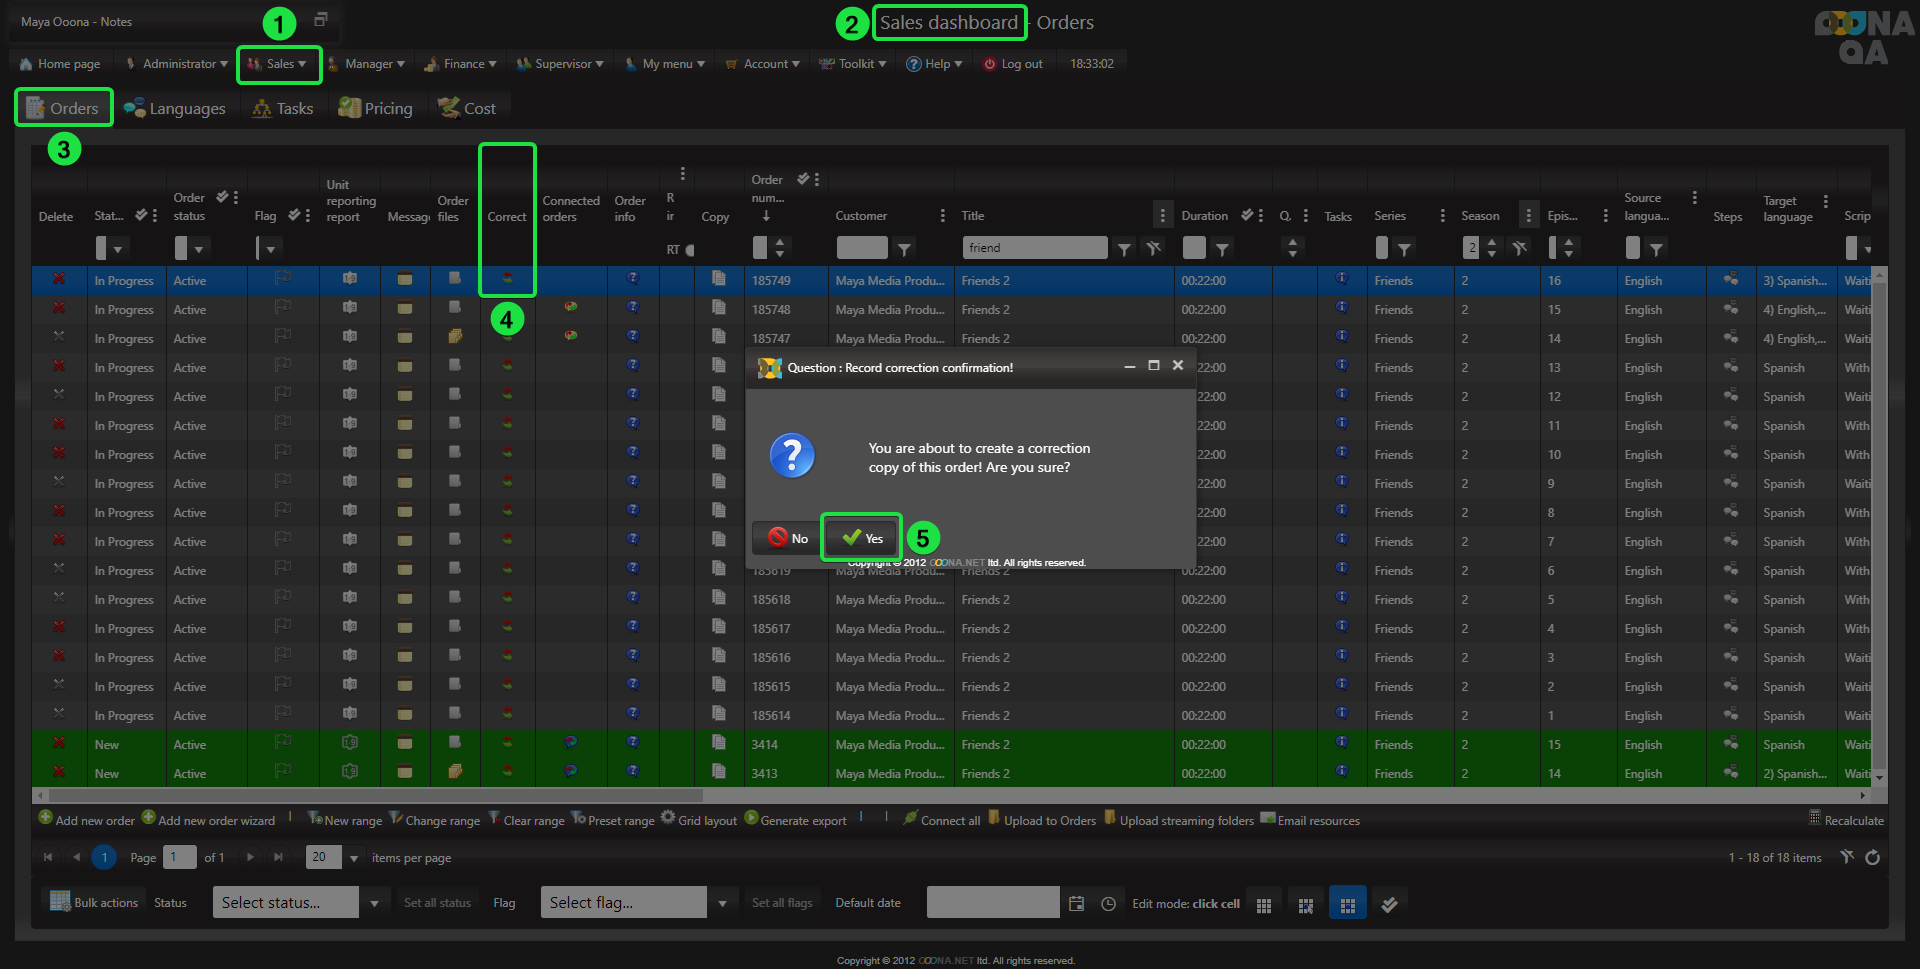
Task: Open the Default date calendar picker
Action: (1076, 903)
